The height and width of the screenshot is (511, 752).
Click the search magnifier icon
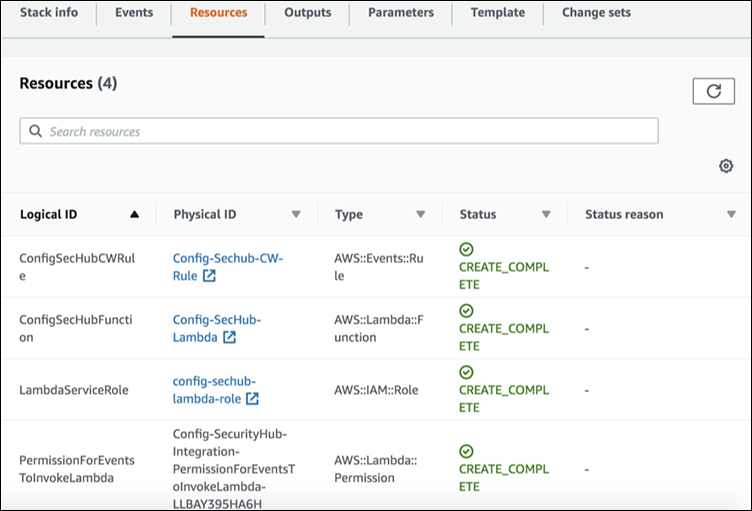point(35,131)
